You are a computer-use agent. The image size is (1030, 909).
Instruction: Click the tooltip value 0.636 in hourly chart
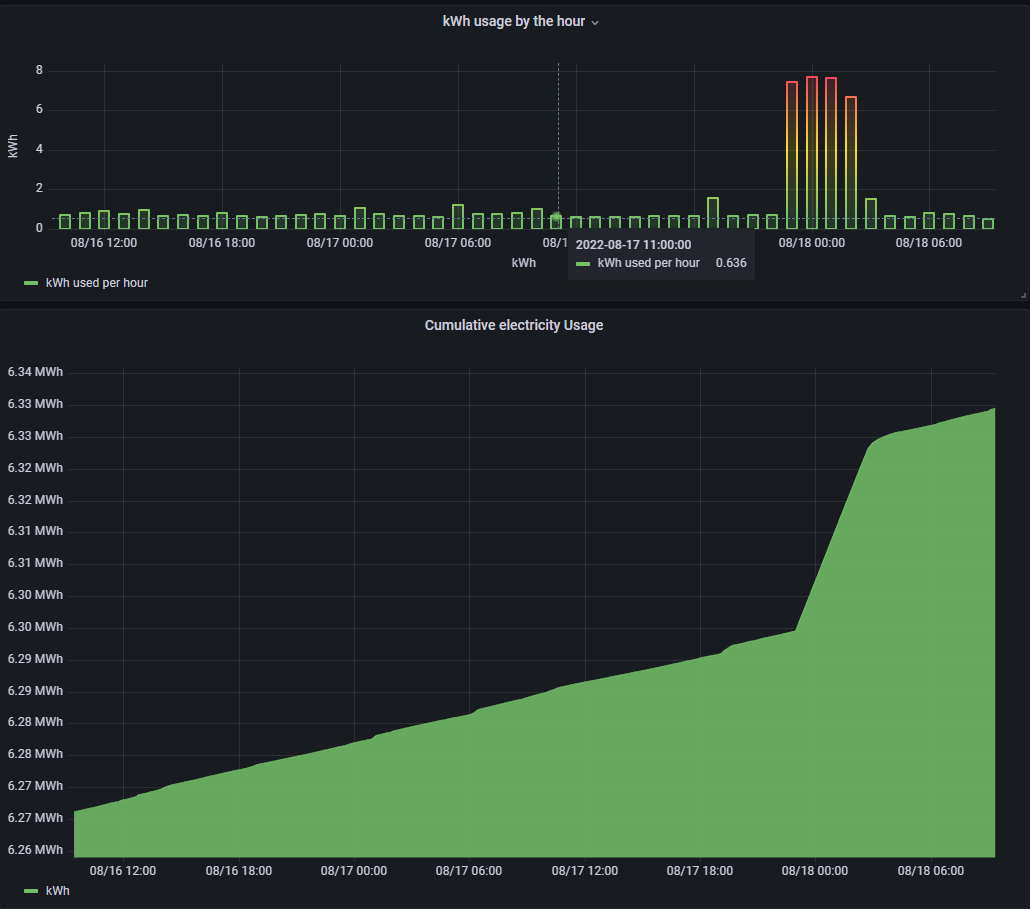(x=730, y=263)
